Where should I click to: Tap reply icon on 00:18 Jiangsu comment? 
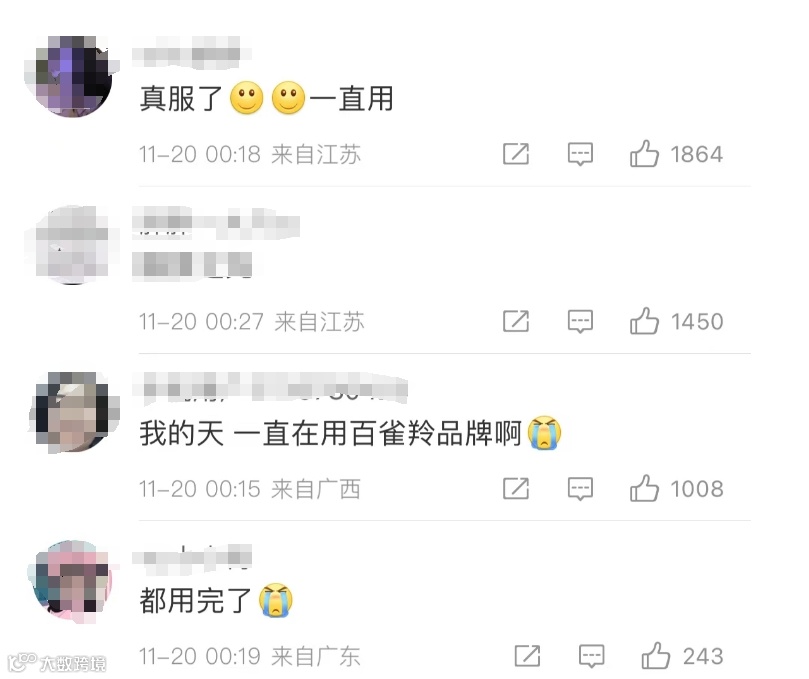[x=580, y=154]
